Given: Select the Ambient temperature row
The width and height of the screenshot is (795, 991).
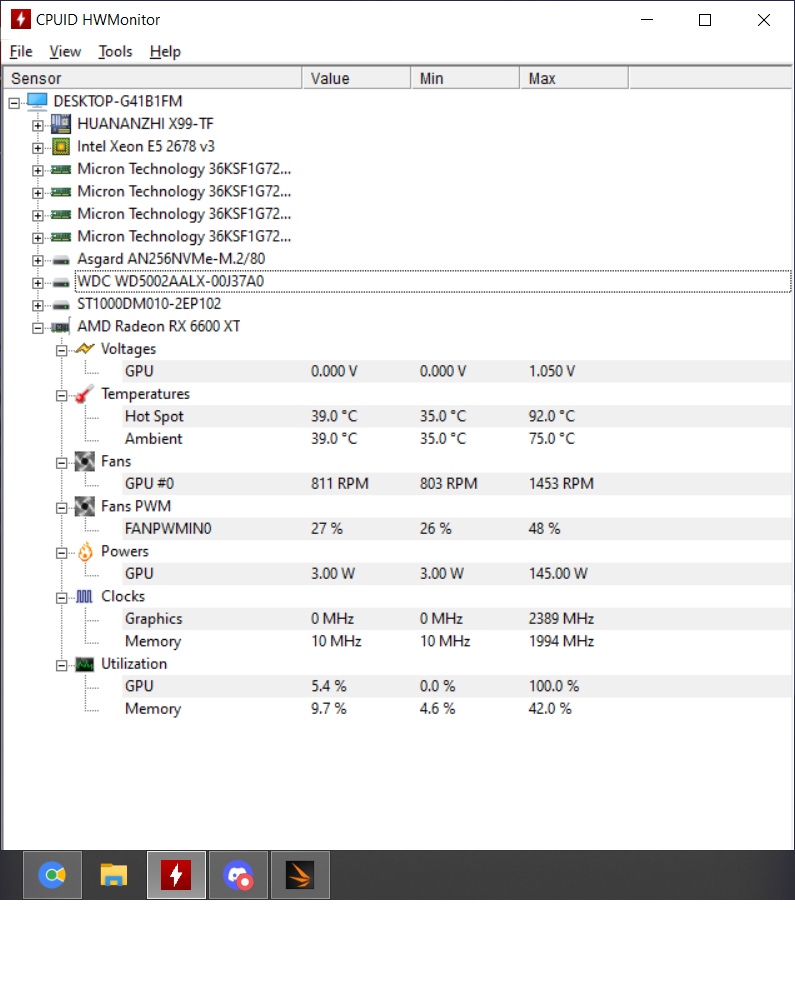Looking at the screenshot, I should (x=458, y=439).
